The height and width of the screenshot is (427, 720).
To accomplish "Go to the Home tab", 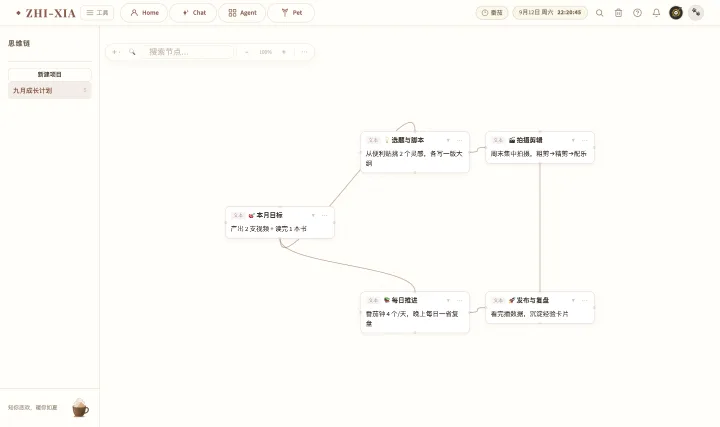I will [144, 13].
